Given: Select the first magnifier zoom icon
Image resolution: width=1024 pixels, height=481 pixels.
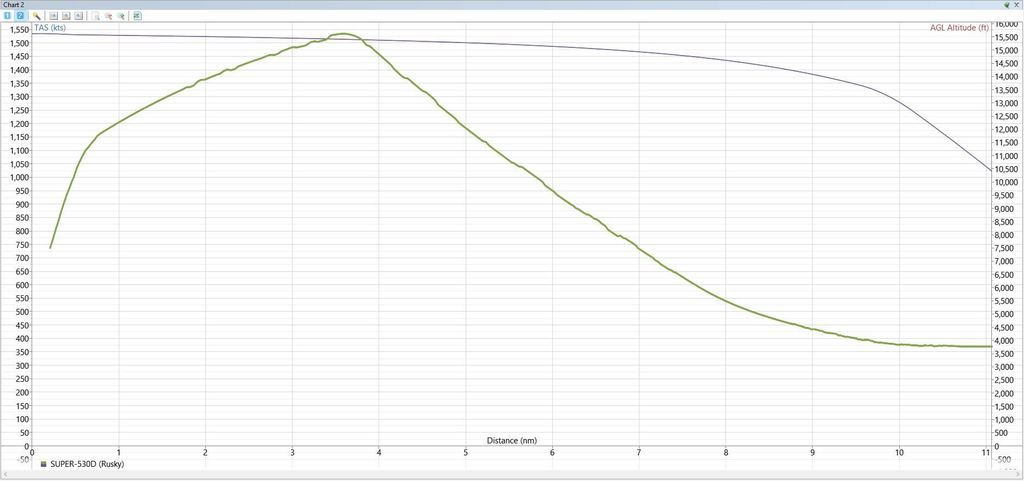Looking at the screenshot, I should [x=96, y=16].
